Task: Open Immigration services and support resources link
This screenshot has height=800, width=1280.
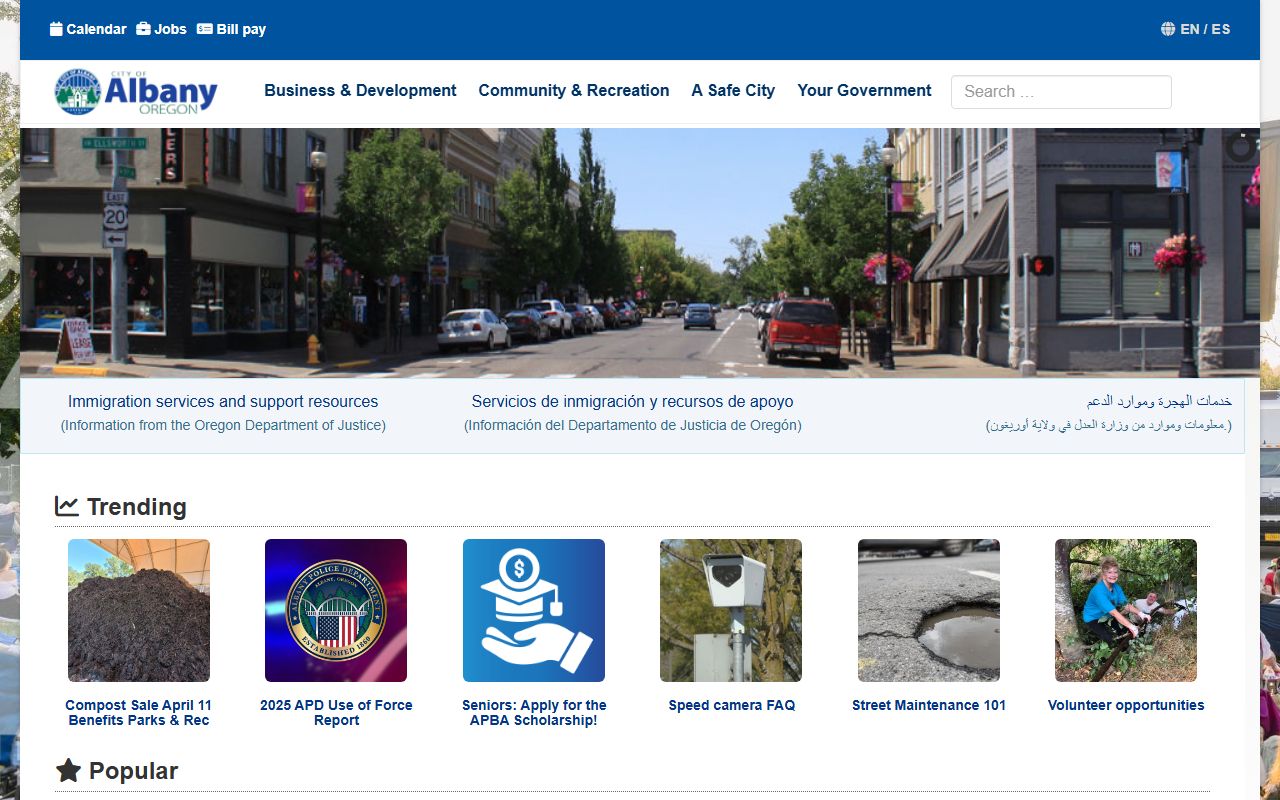Action: pos(223,401)
